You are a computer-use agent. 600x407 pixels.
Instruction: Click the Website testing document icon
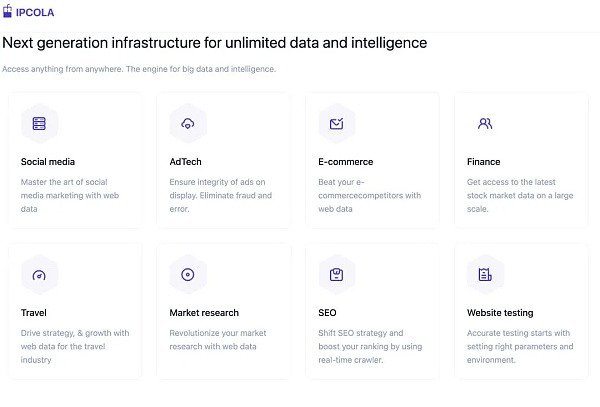click(485, 275)
